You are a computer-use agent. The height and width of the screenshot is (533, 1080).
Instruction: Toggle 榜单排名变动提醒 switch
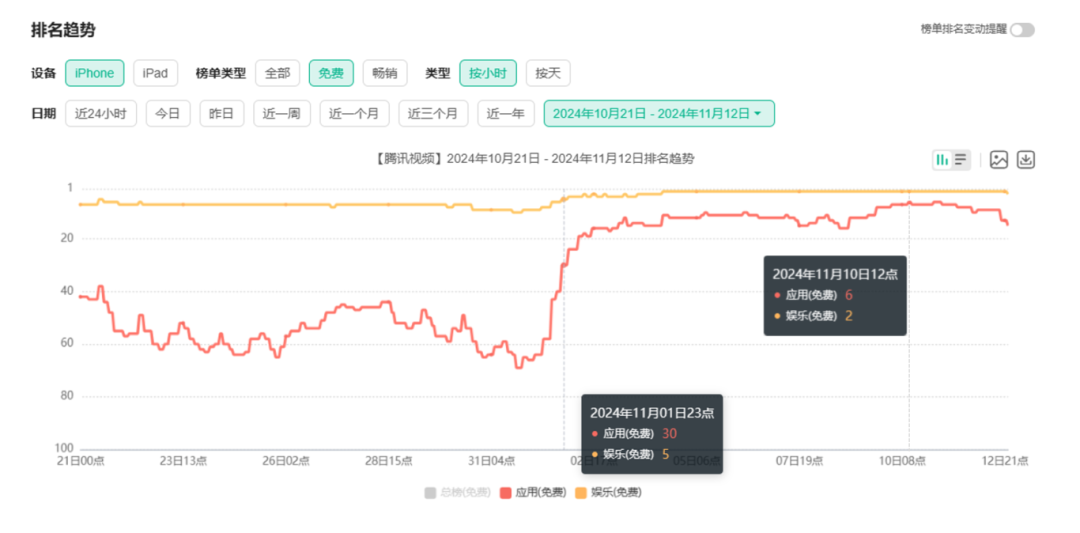point(1023,30)
